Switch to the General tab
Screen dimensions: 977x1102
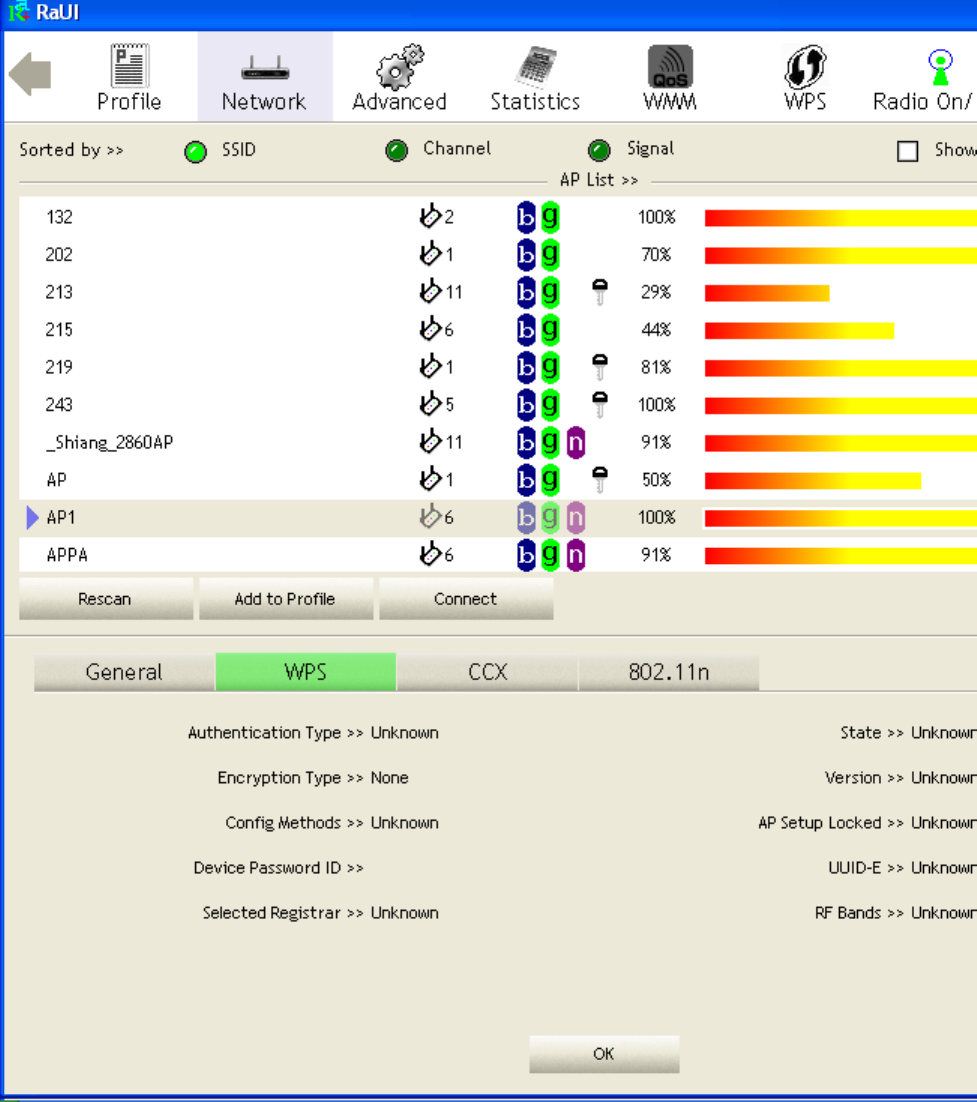(124, 672)
